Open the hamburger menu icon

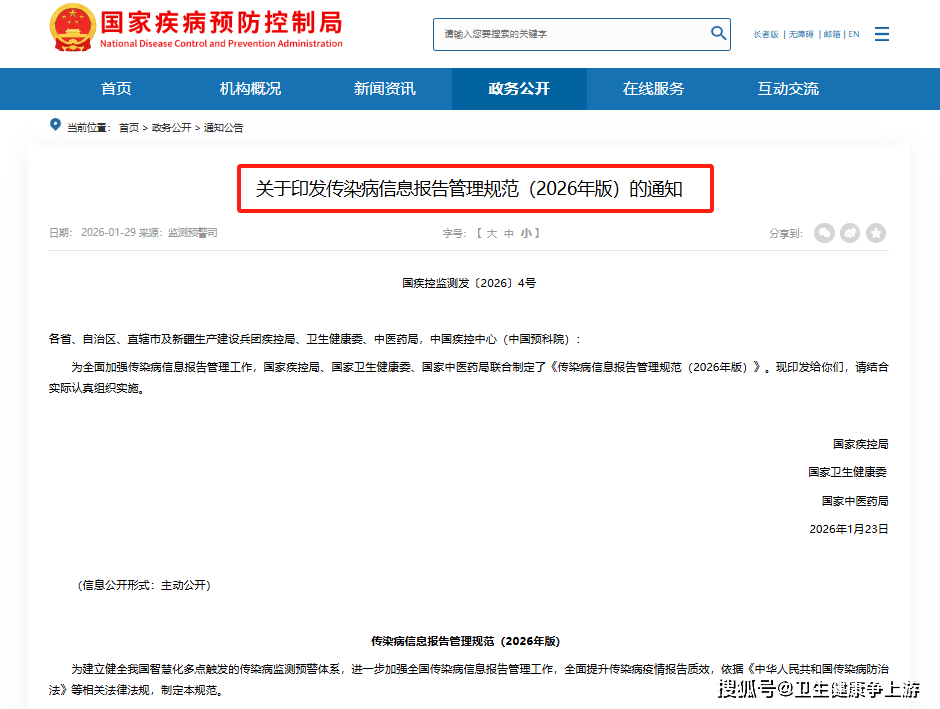point(881,34)
